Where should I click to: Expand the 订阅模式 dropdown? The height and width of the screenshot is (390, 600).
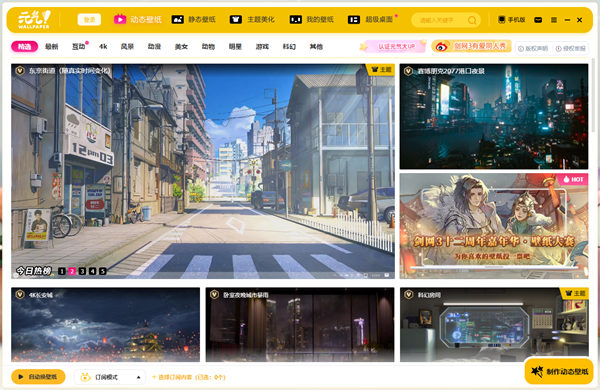pos(110,377)
